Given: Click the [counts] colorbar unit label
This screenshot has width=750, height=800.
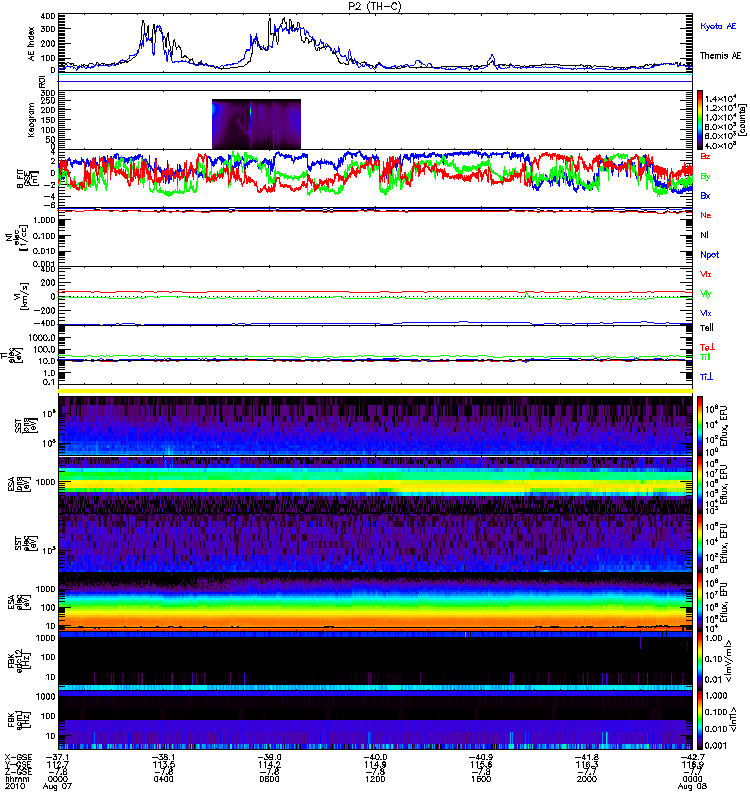Looking at the screenshot, I should pos(744,120).
